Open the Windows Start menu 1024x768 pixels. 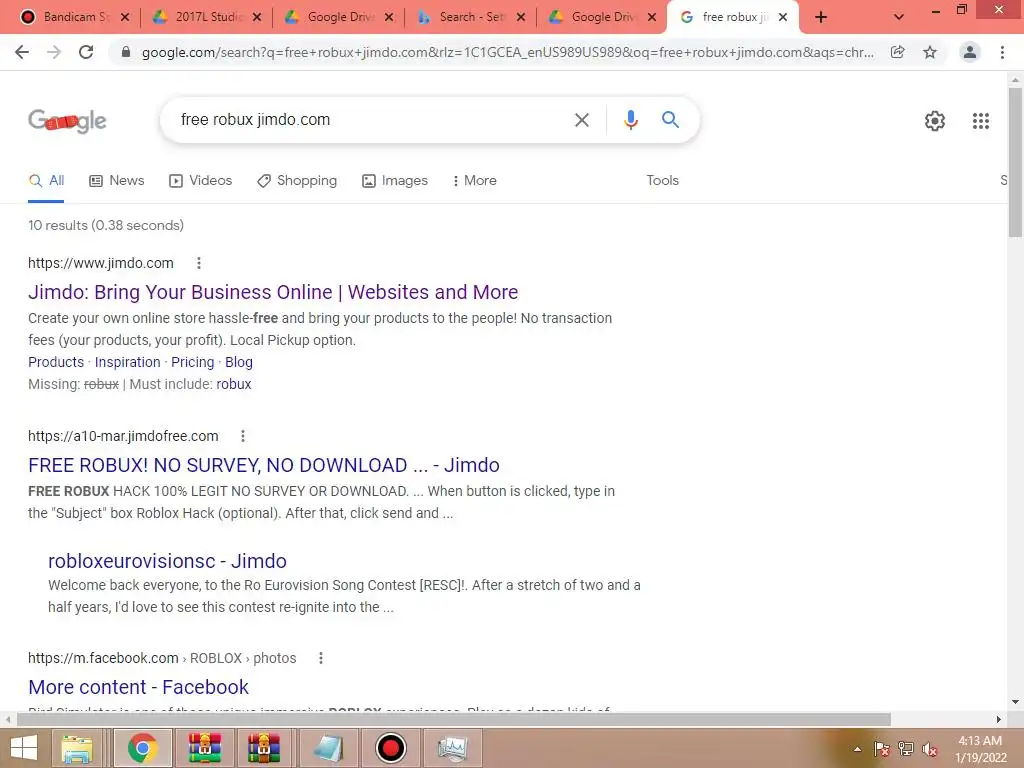tap(24, 748)
